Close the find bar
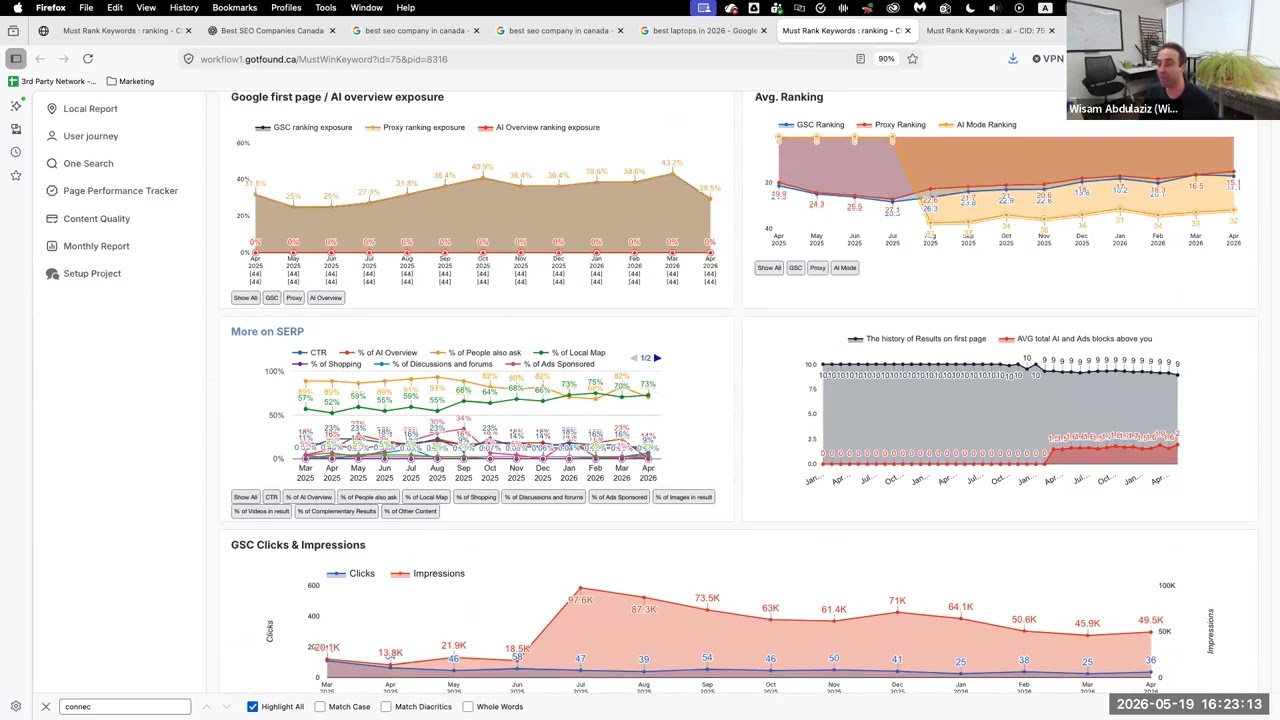 (45, 707)
